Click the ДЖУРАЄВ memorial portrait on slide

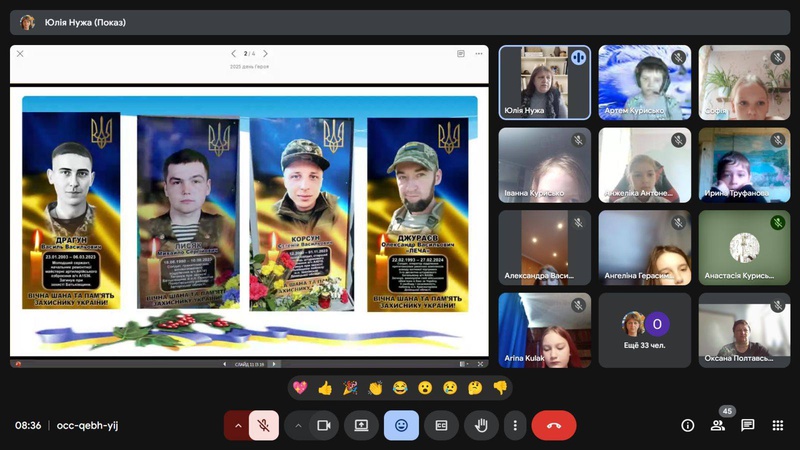[x=418, y=214]
